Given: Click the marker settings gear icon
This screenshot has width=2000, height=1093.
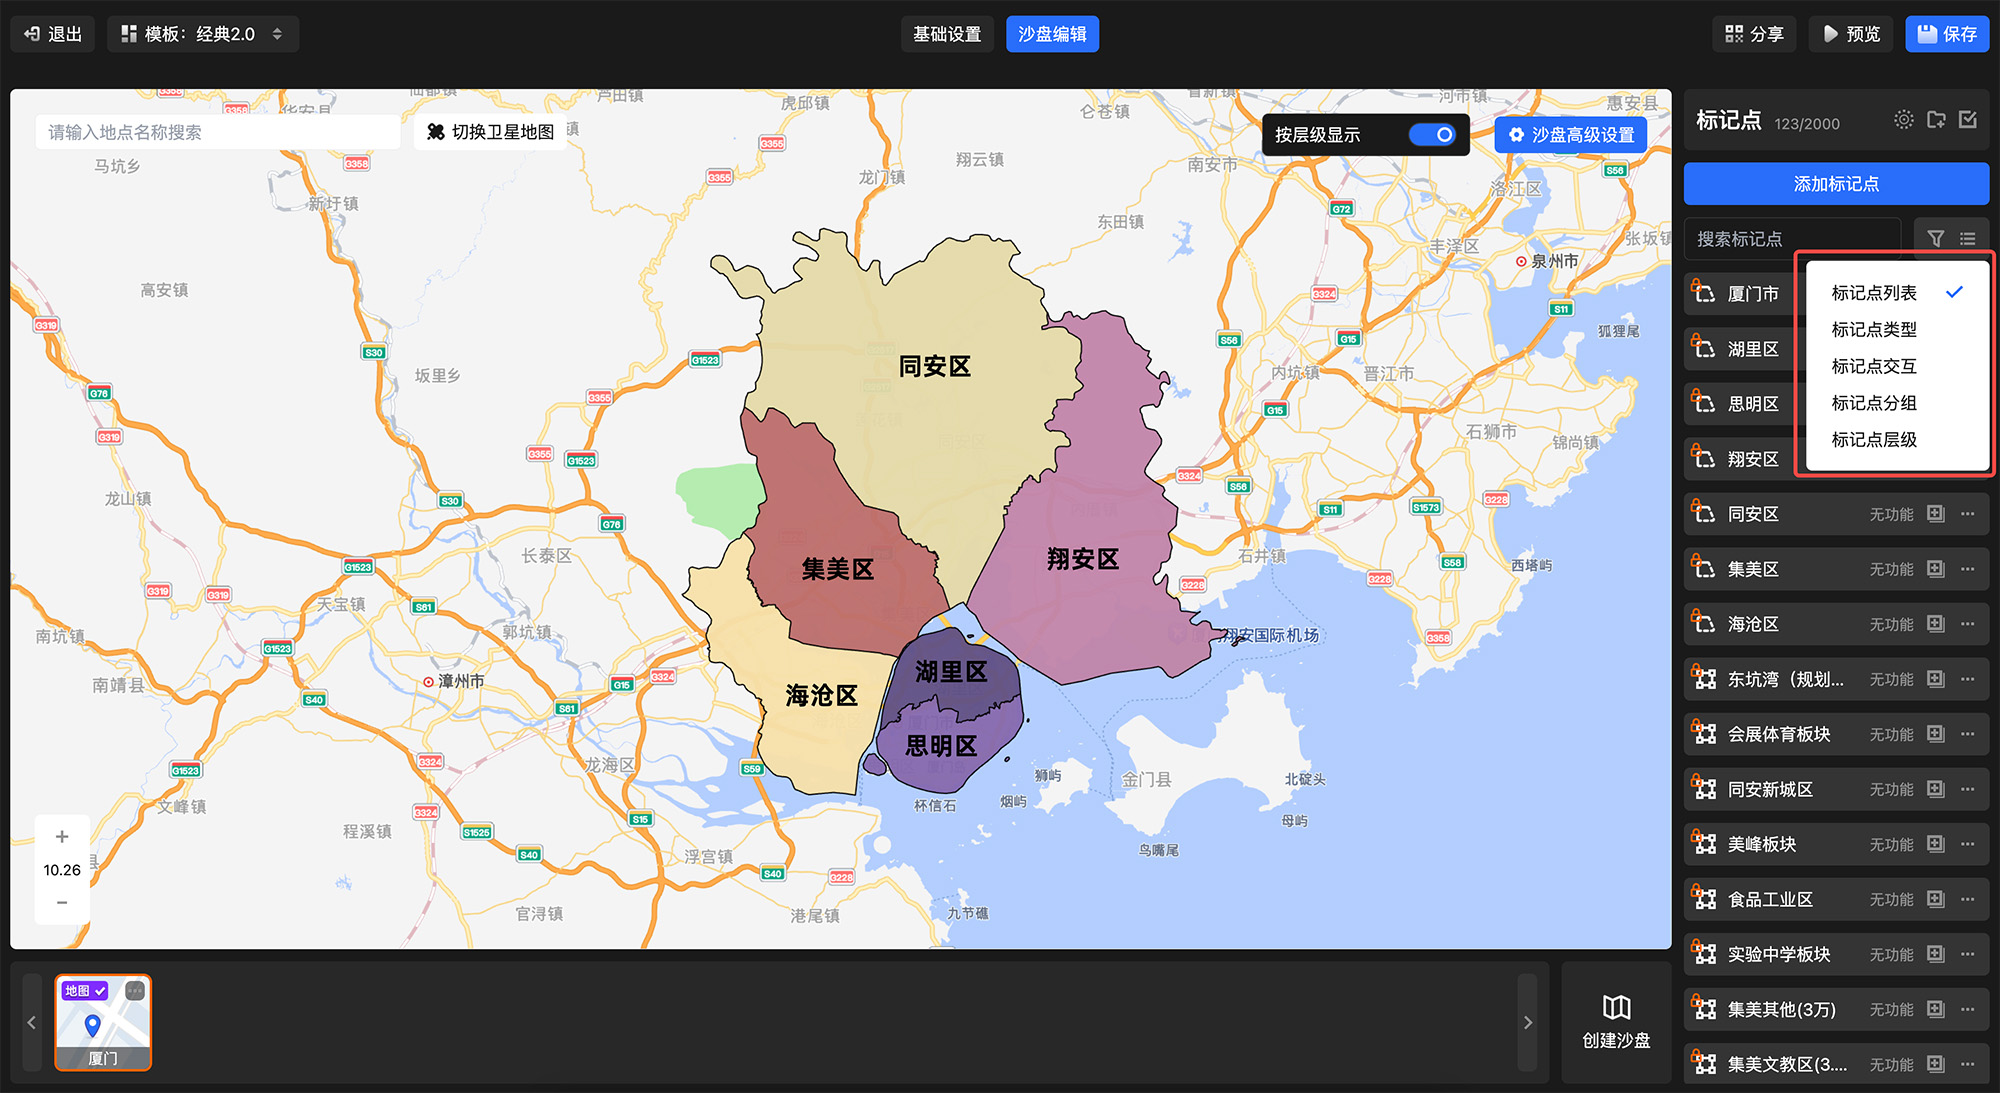Looking at the screenshot, I should click(1903, 120).
